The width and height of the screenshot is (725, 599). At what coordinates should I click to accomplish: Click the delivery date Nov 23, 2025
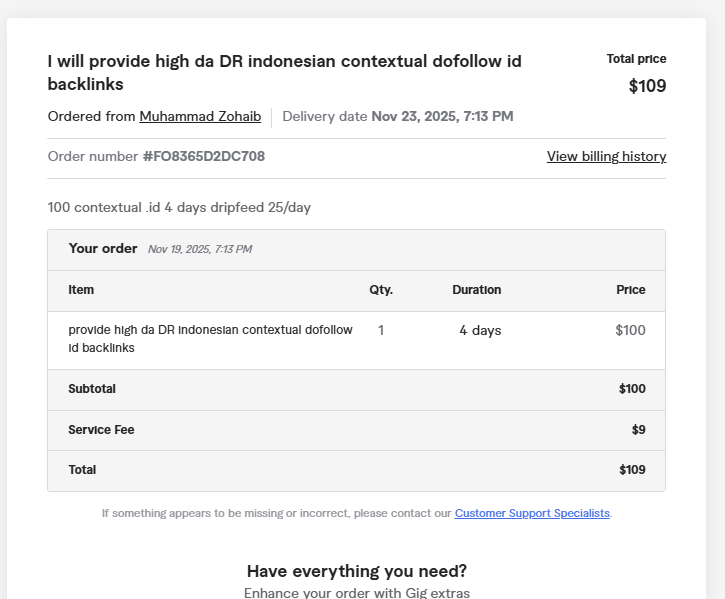pyautogui.click(x=442, y=117)
